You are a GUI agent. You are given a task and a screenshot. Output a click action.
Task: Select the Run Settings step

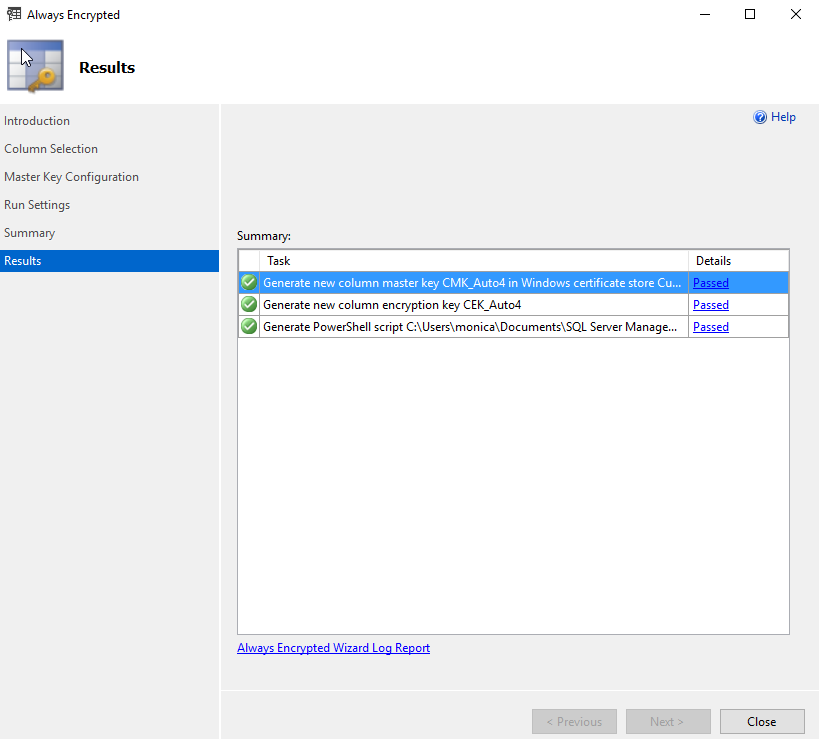click(37, 205)
